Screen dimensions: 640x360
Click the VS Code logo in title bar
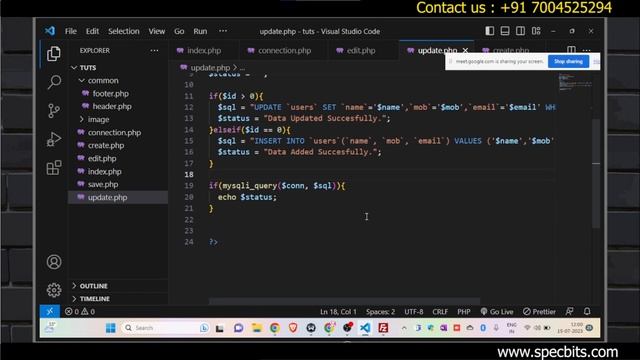(x=50, y=31)
